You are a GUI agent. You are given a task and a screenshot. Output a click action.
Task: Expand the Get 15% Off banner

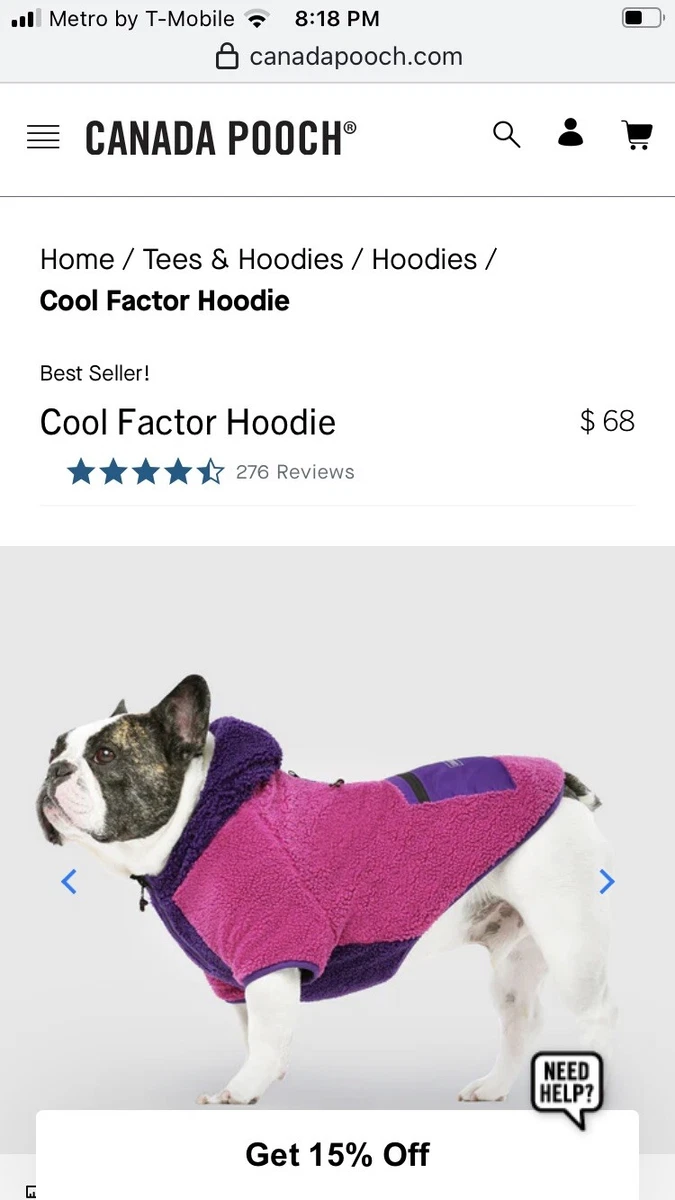337,1154
